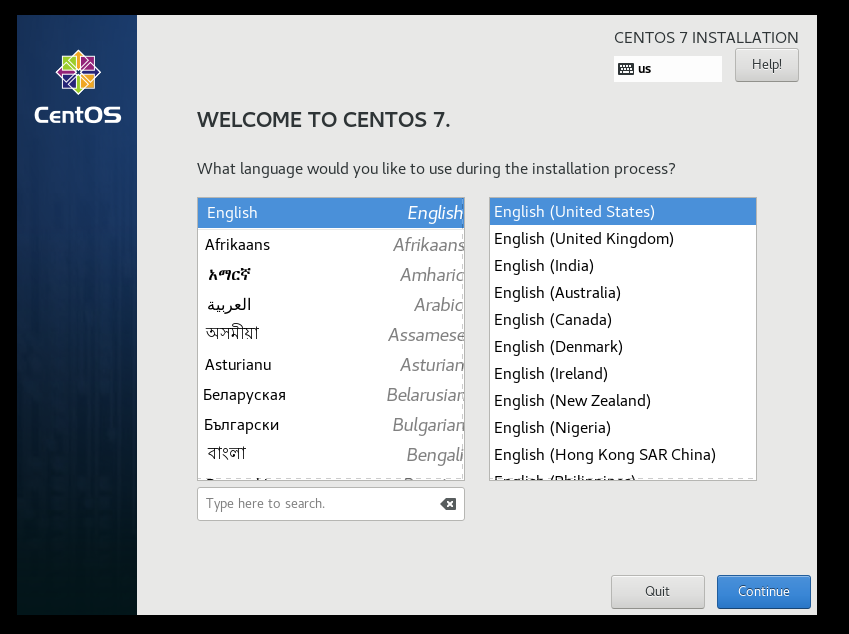This screenshot has width=849, height=634.
Task: Click Continue to proceed
Action: point(763,591)
